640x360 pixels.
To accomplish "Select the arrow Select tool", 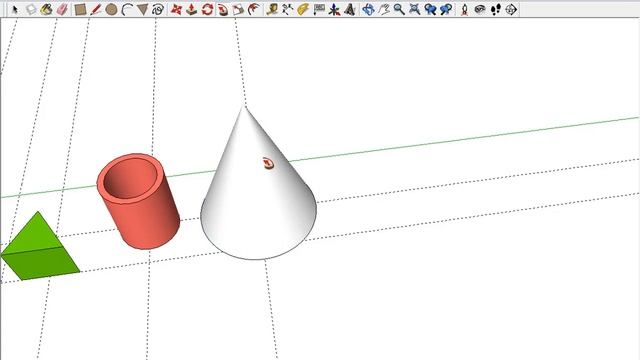I will (15, 9).
